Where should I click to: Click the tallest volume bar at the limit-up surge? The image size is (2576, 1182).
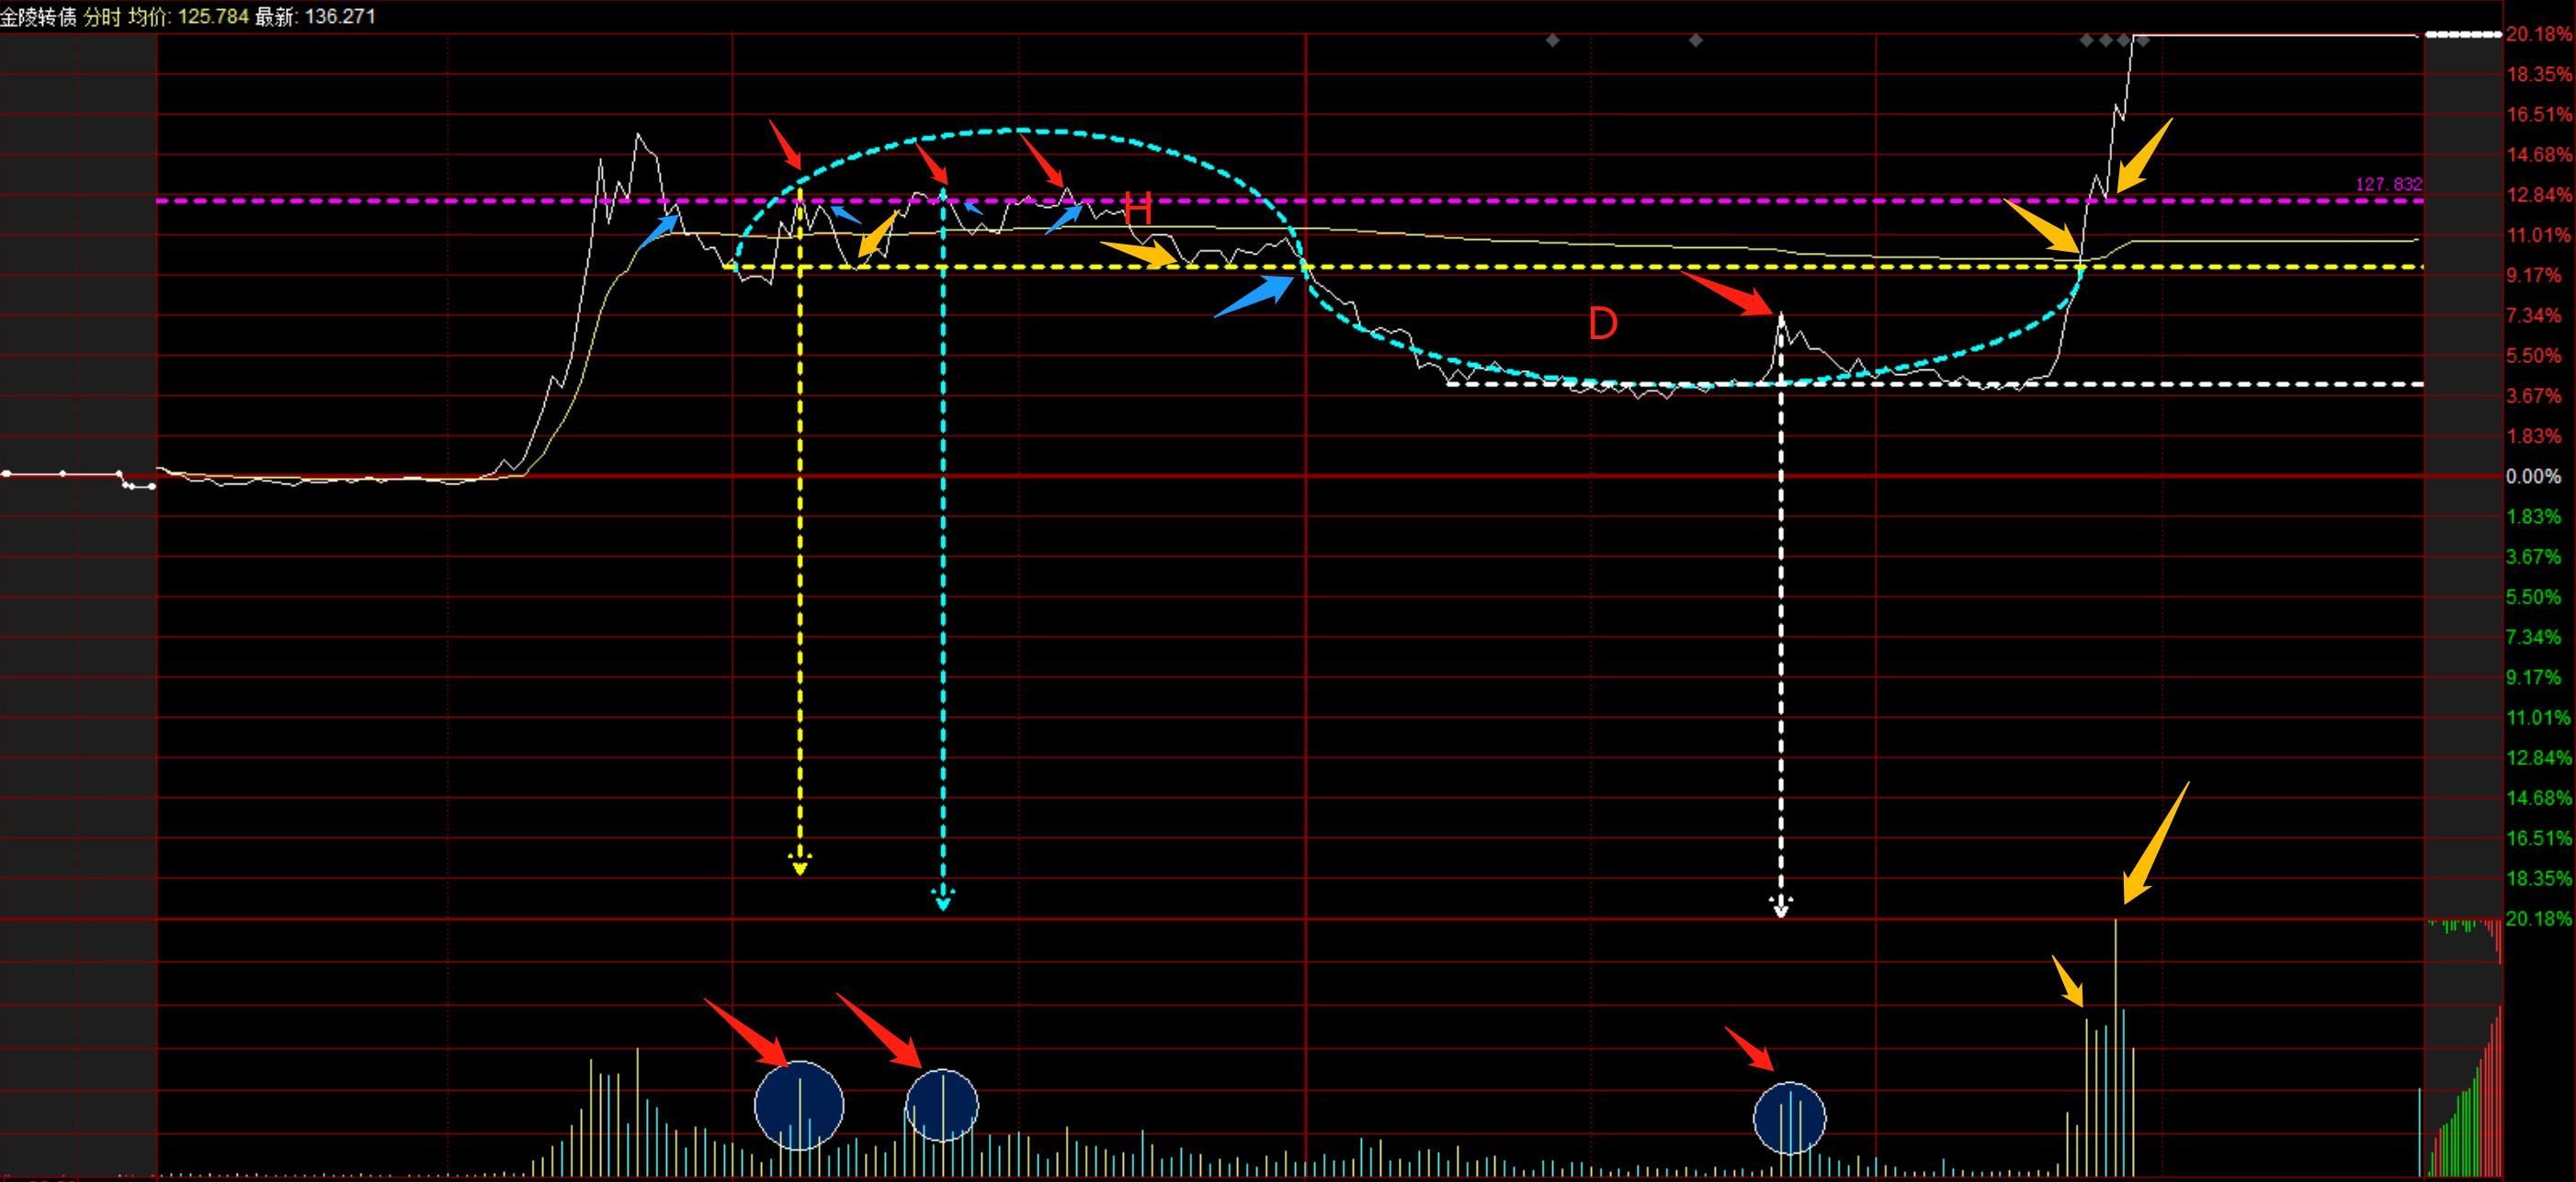pyautogui.click(x=2115, y=1048)
